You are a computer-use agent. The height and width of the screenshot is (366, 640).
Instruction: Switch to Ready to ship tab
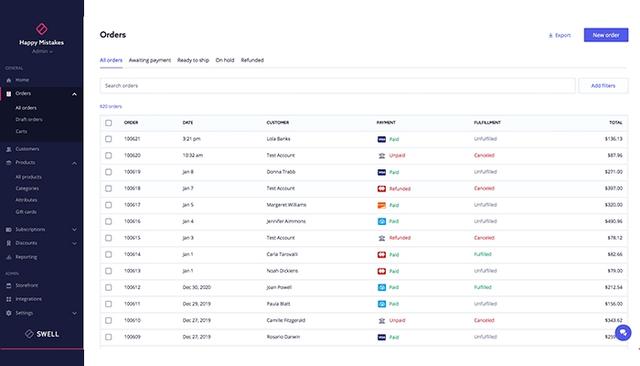tap(193, 60)
